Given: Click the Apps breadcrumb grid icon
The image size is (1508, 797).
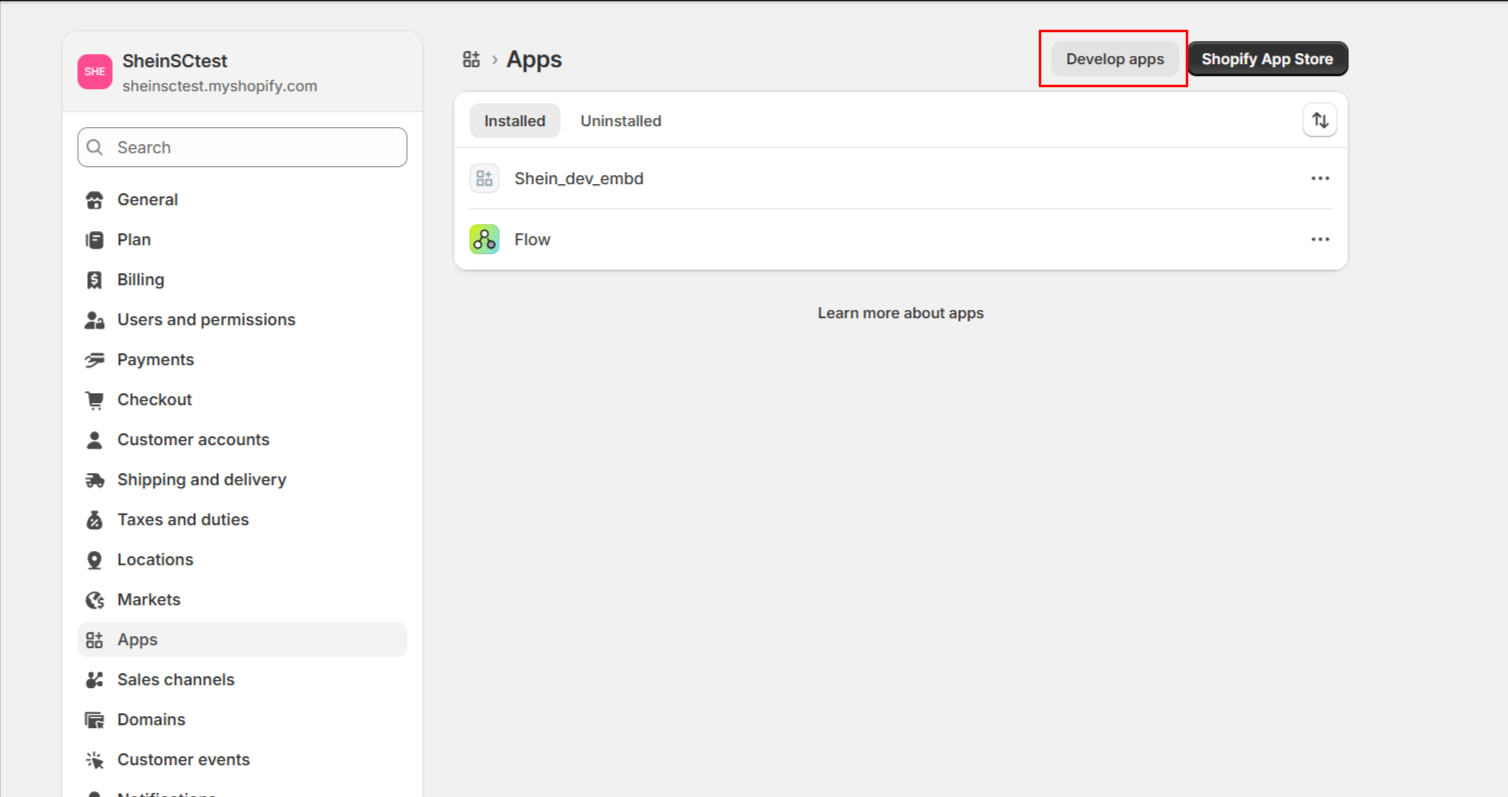Looking at the screenshot, I should point(471,60).
